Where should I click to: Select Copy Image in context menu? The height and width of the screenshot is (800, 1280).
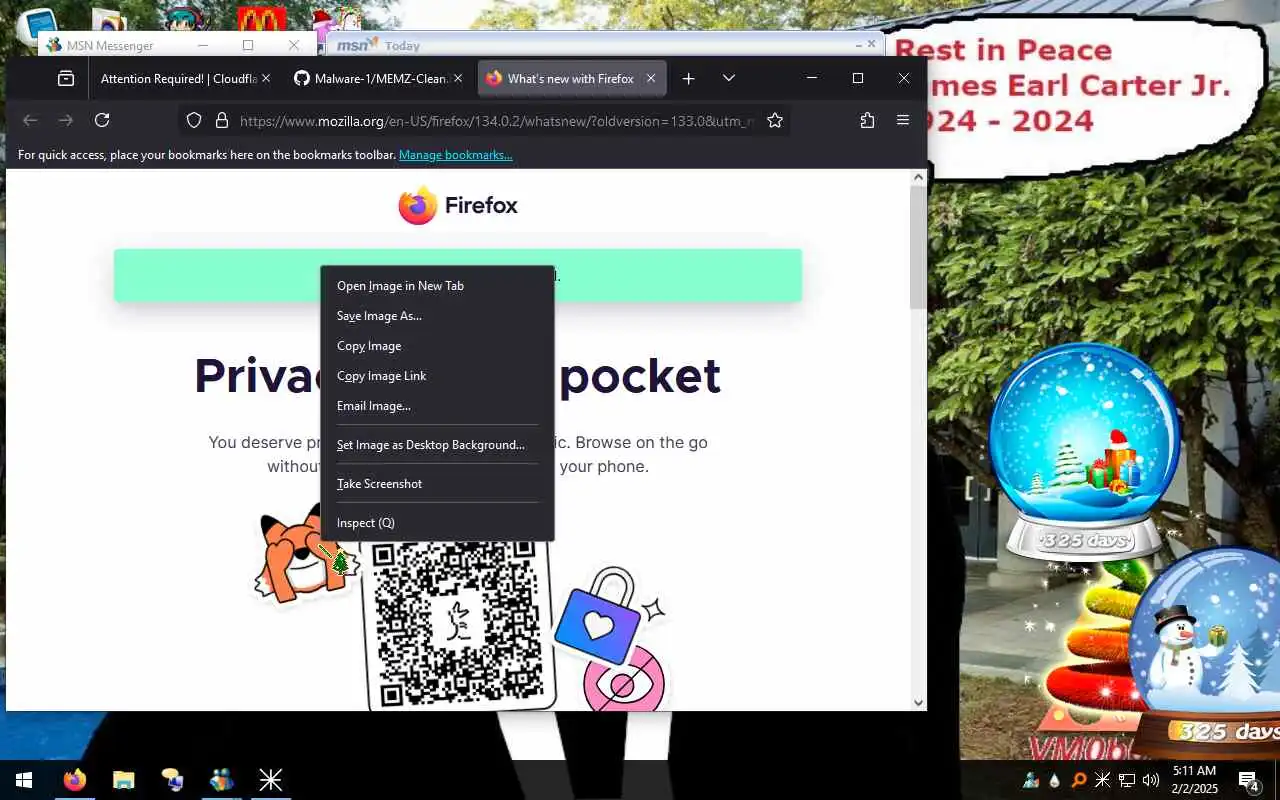[437, 346]
